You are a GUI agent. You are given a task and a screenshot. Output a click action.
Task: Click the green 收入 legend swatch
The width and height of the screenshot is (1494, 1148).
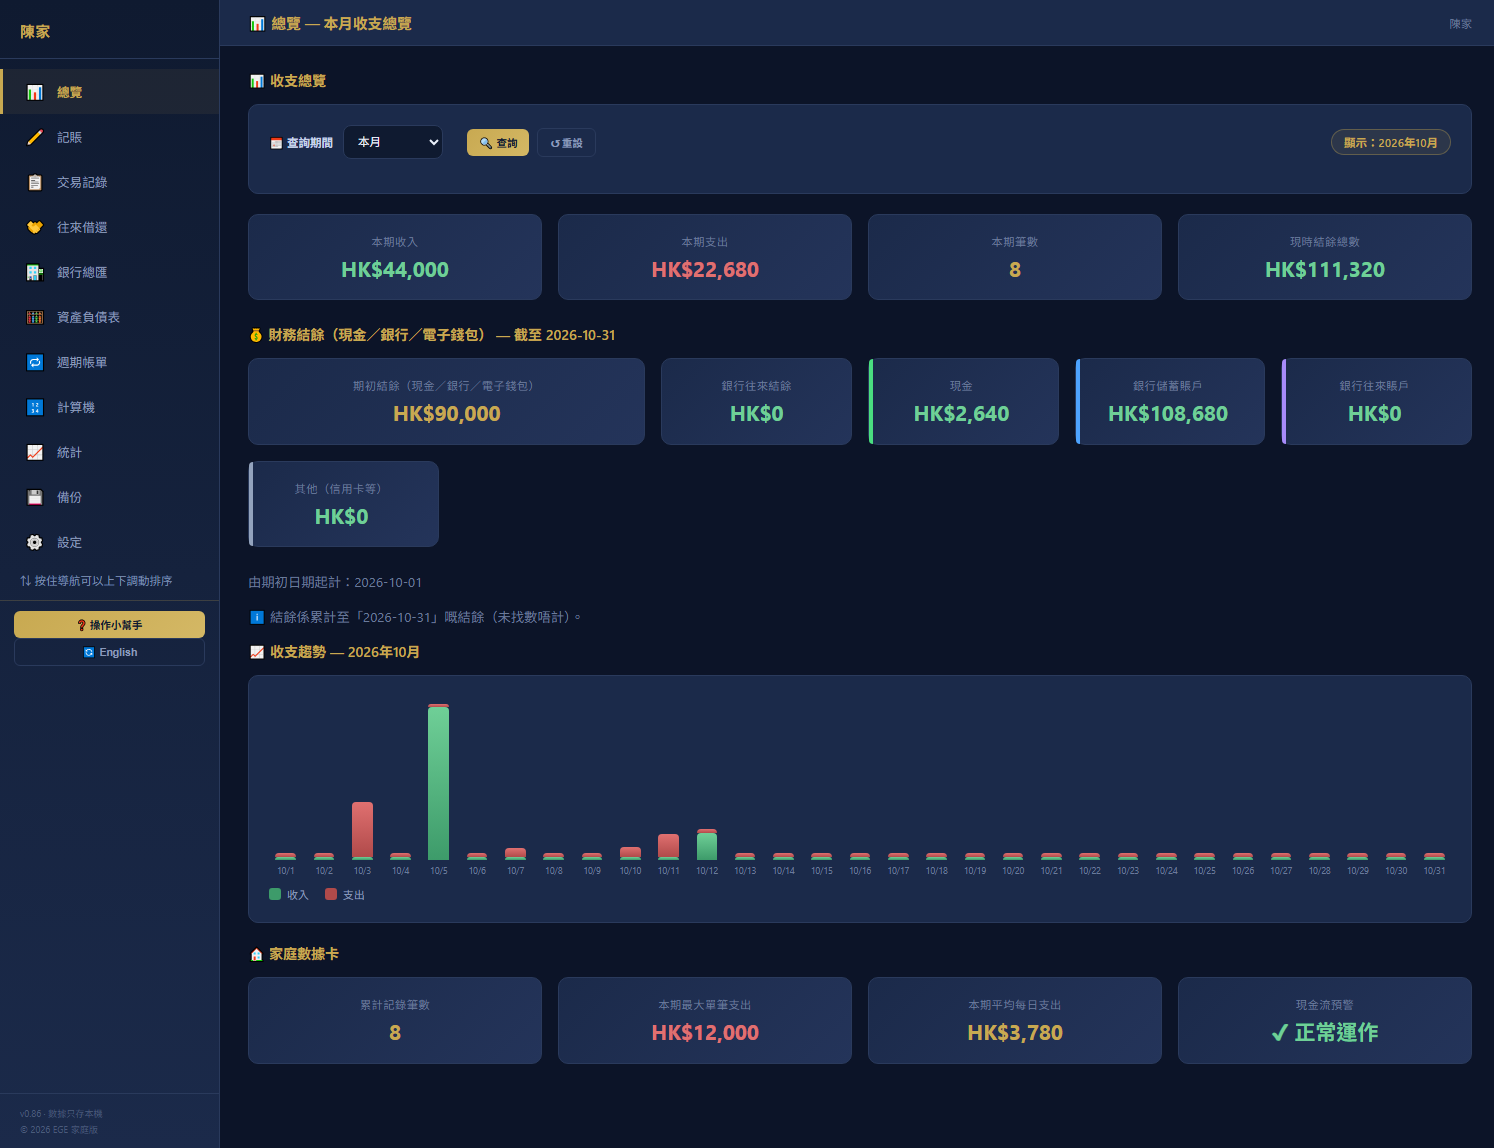point(275,894)
